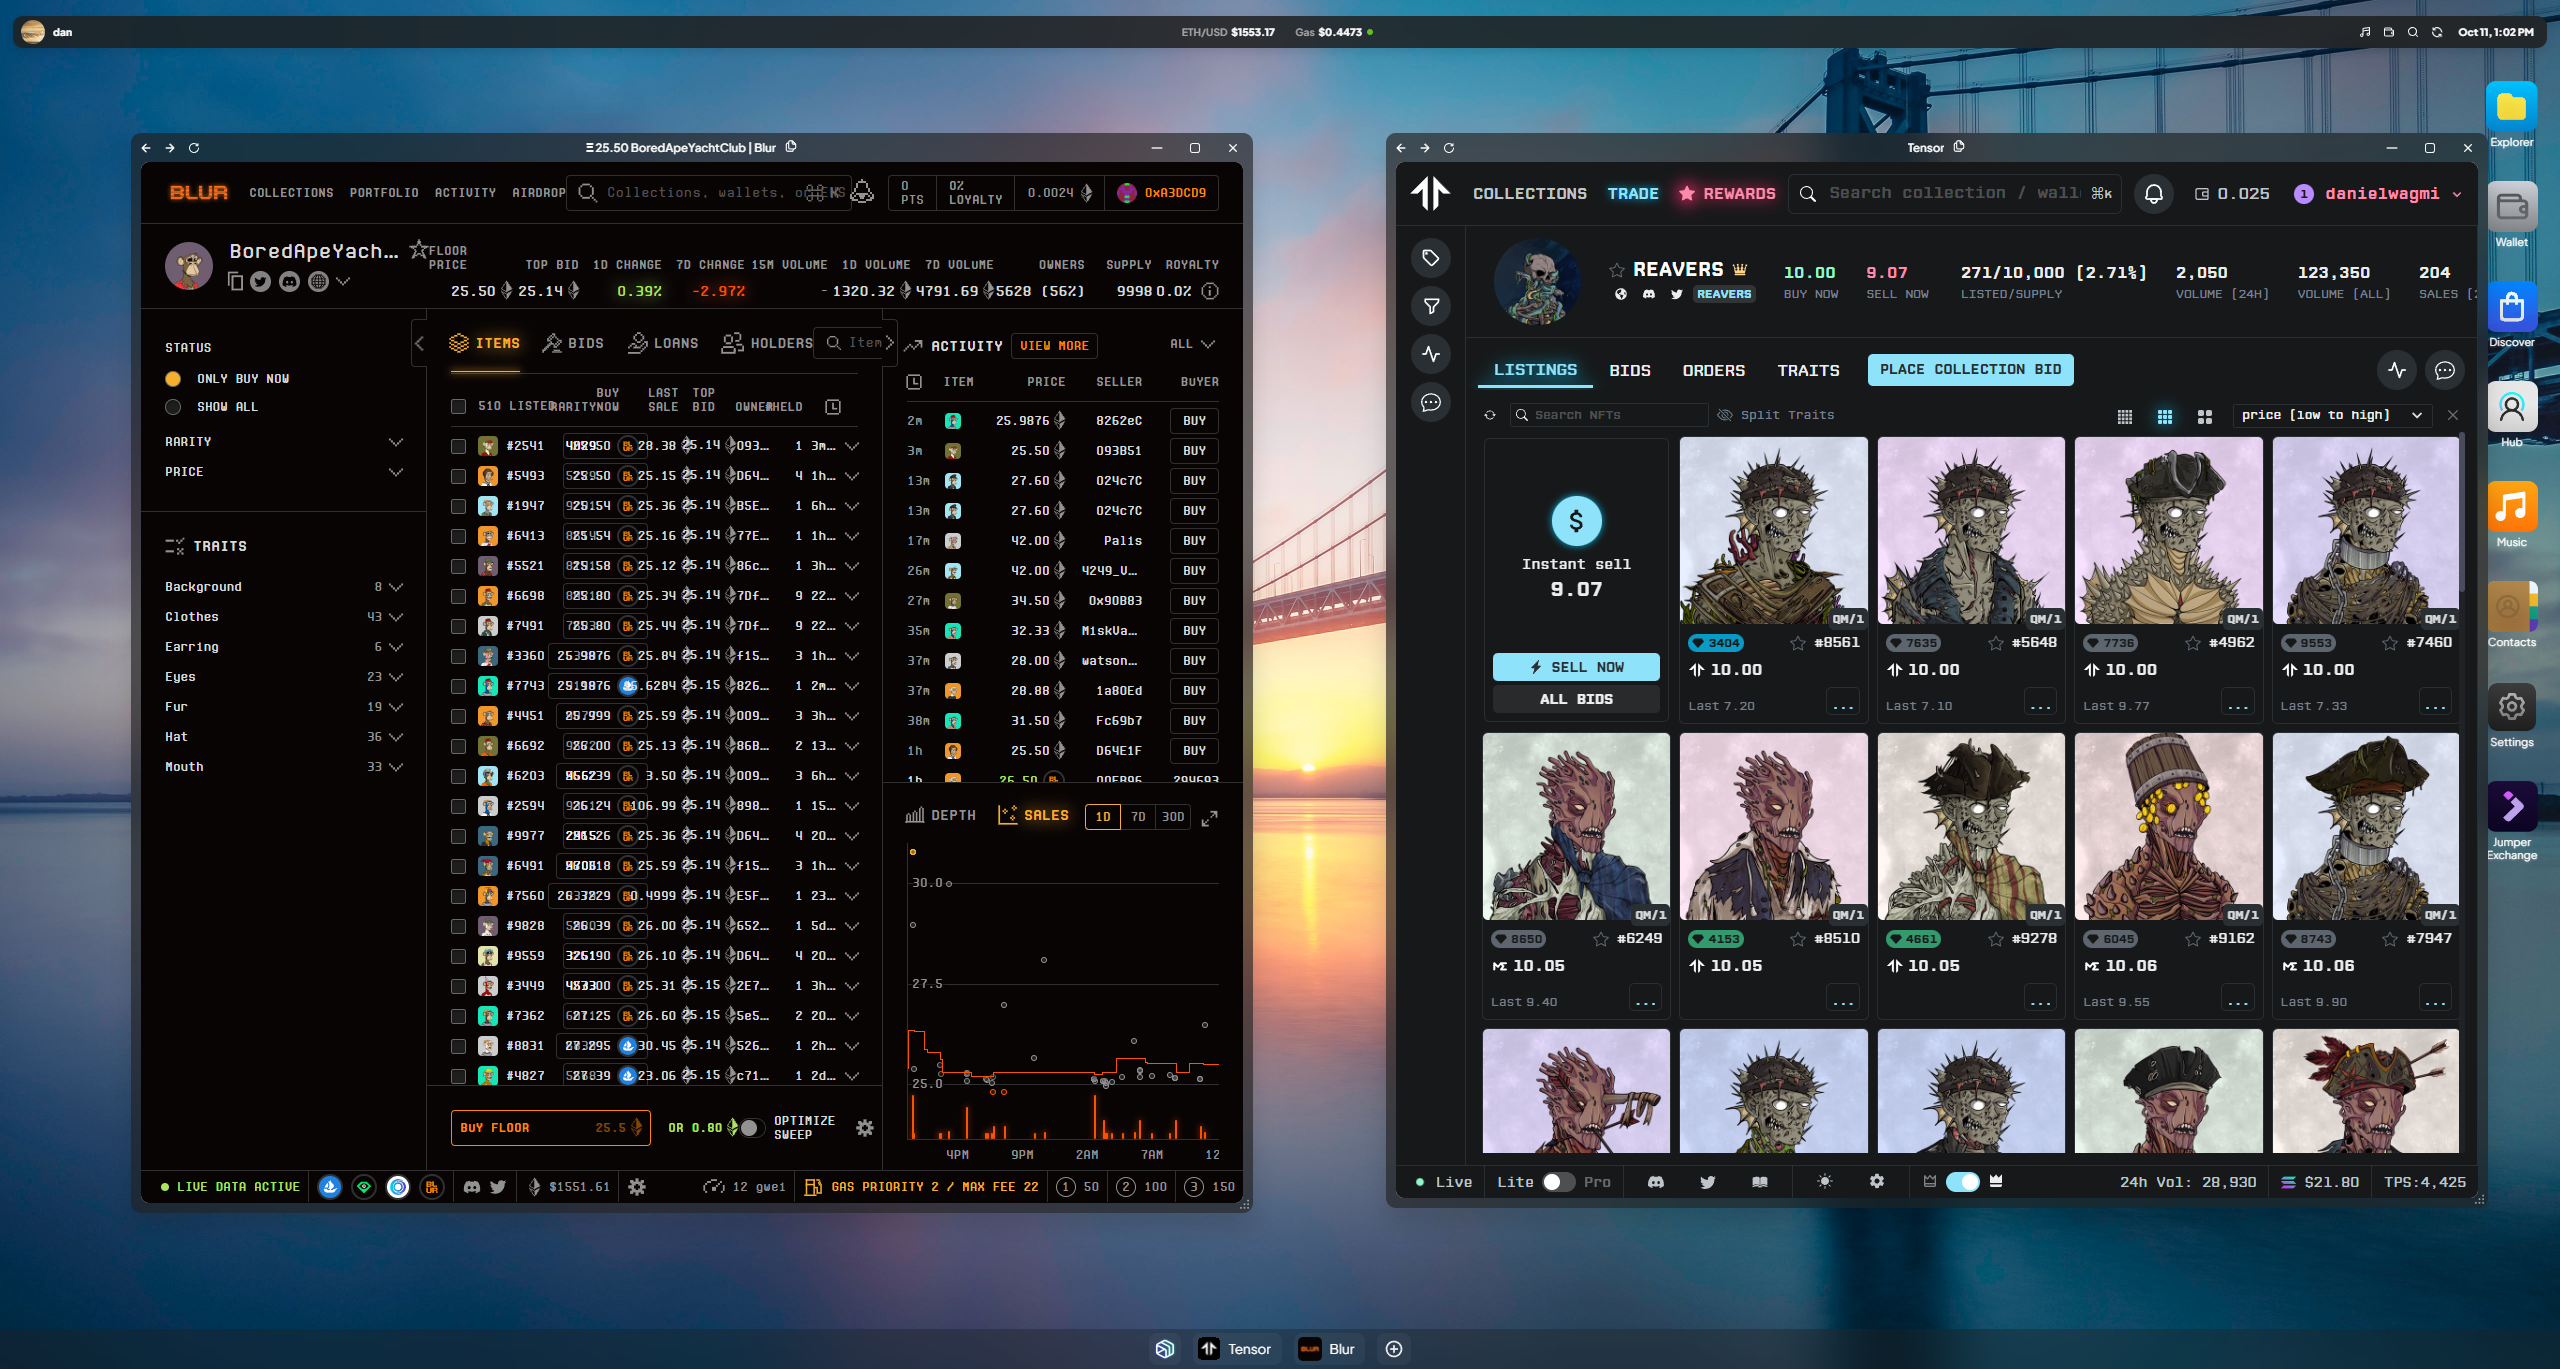Switch to the Loans tab in Blur
This screenshot has width=2560, height=1369.
click(x=663, y=344)
